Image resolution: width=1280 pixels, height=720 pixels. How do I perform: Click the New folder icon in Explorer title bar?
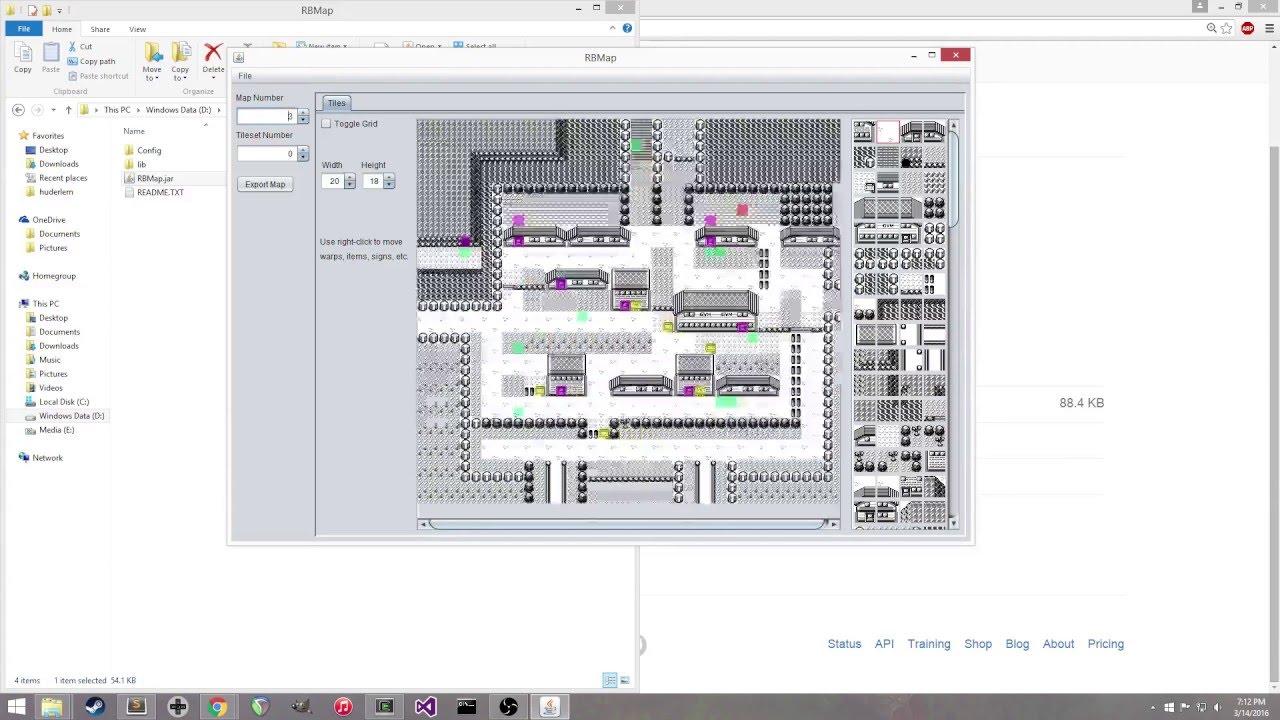tap(46, 9)
